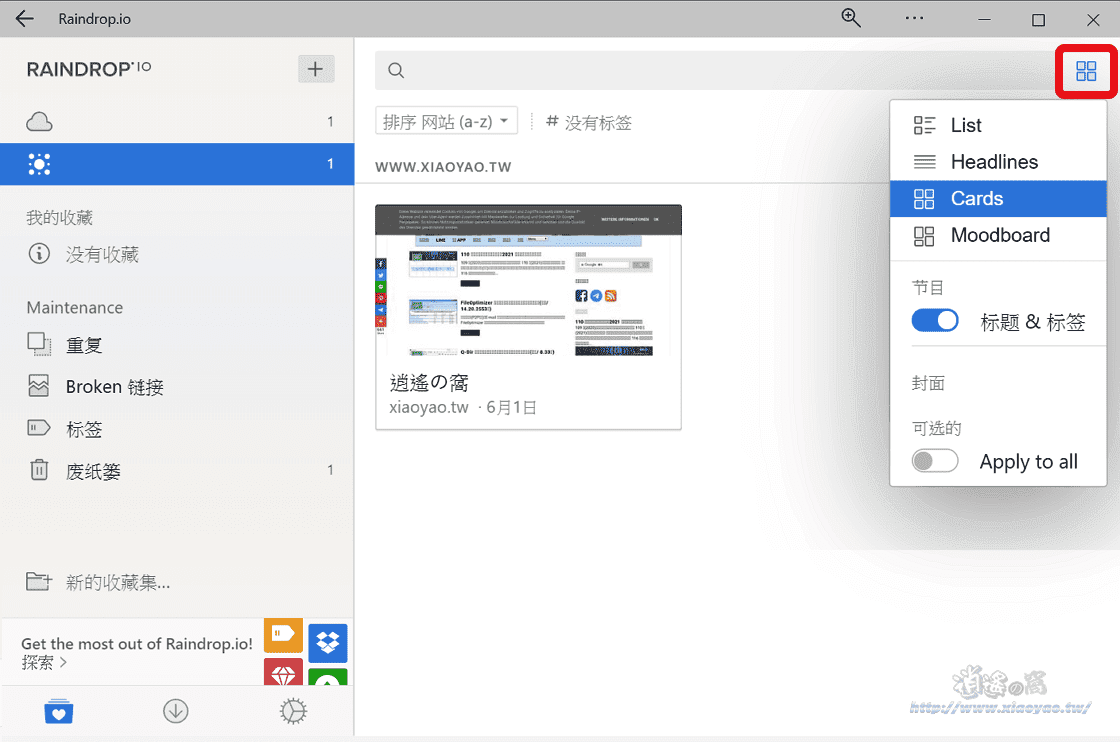Click the 没有标签 tag filter
The width and height of the screenshot is (1120, 742).
[589, 122]
